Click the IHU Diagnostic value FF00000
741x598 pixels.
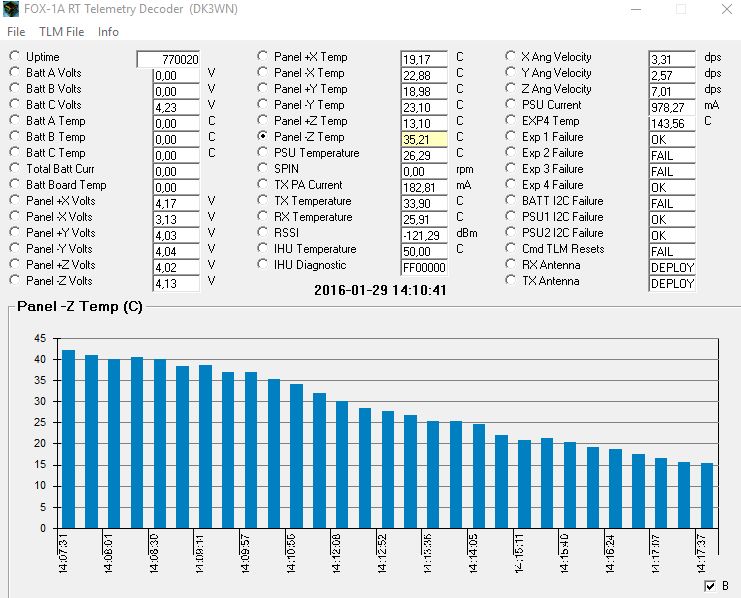point(424,267)
